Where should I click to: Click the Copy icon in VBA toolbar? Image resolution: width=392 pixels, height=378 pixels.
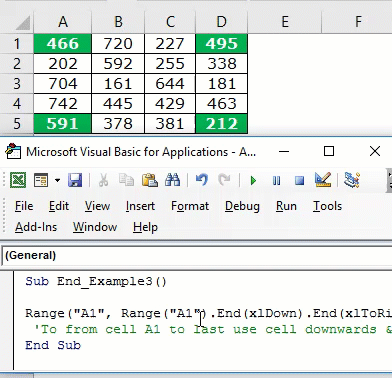[x=127, y=181]
